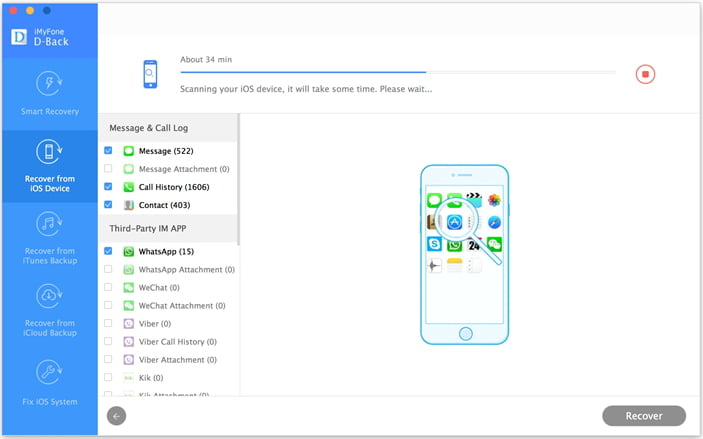
Task: Open Recover from iCloud Backup icon
Action: coord(49,296)
